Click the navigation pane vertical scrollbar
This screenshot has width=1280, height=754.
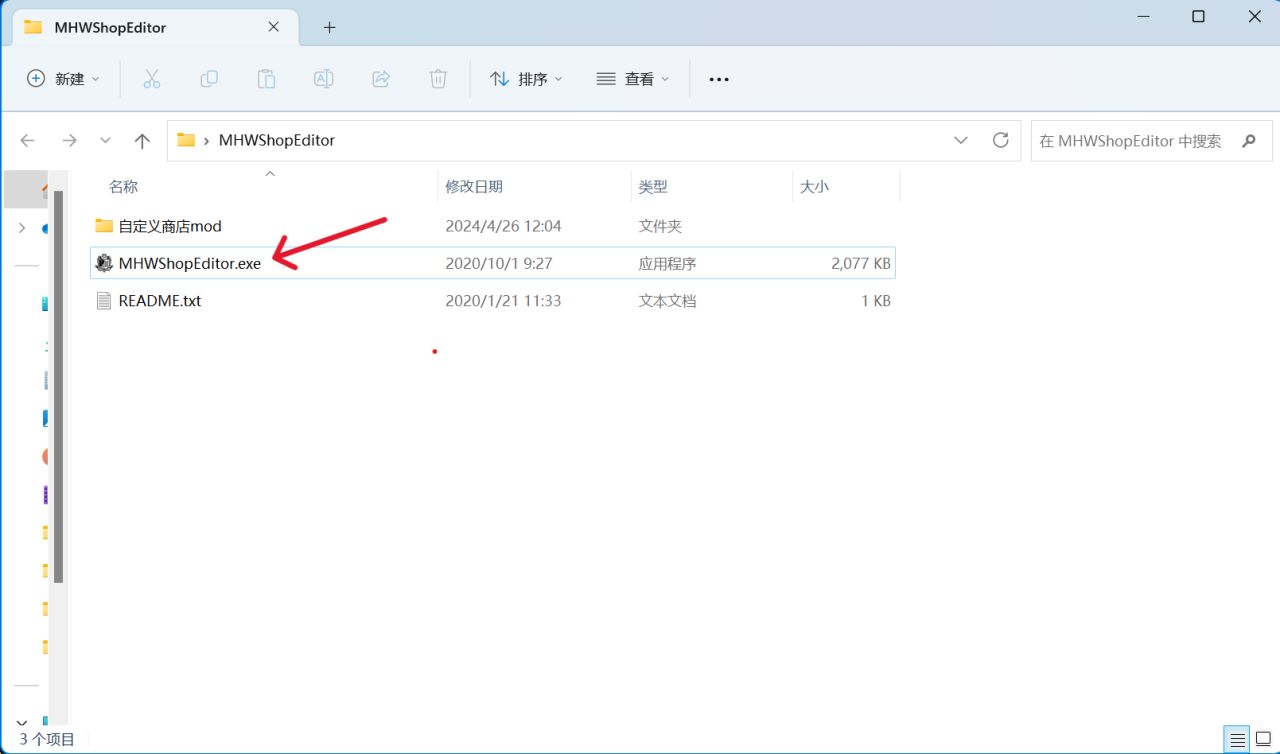(x=59, y=386)
